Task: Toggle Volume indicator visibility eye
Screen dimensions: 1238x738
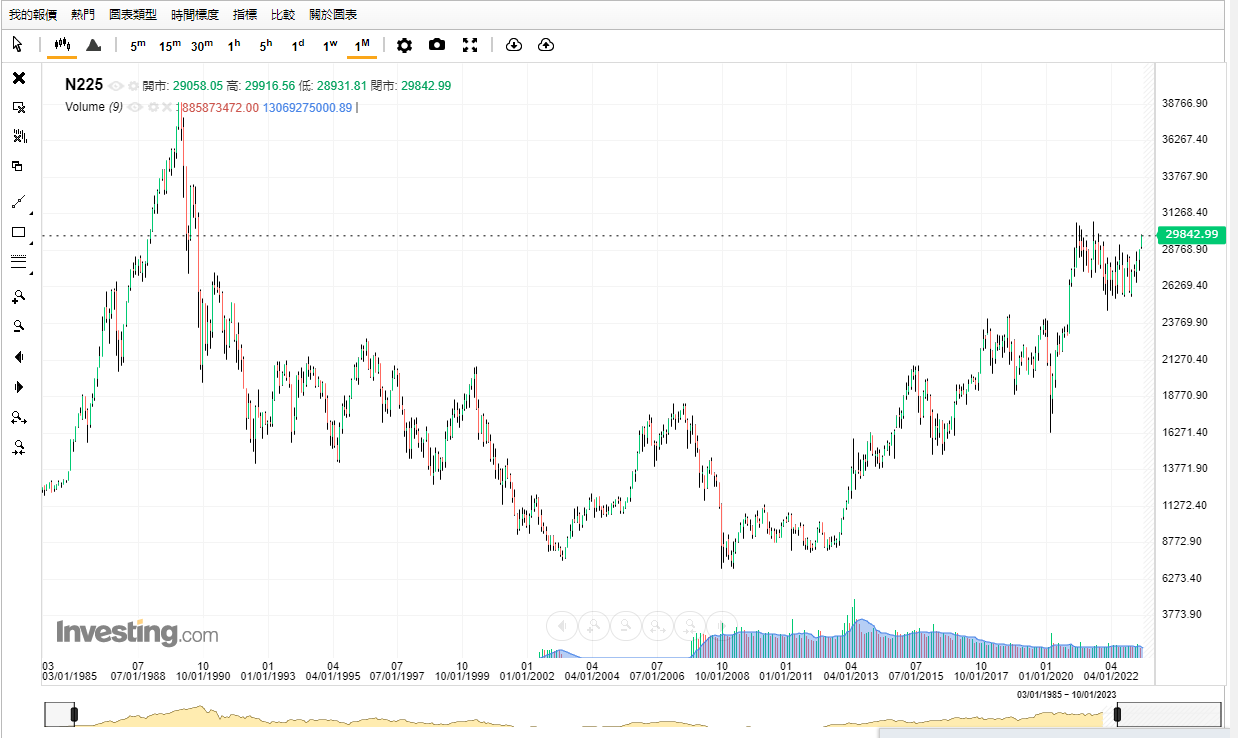Action: [x=134, y=107]
